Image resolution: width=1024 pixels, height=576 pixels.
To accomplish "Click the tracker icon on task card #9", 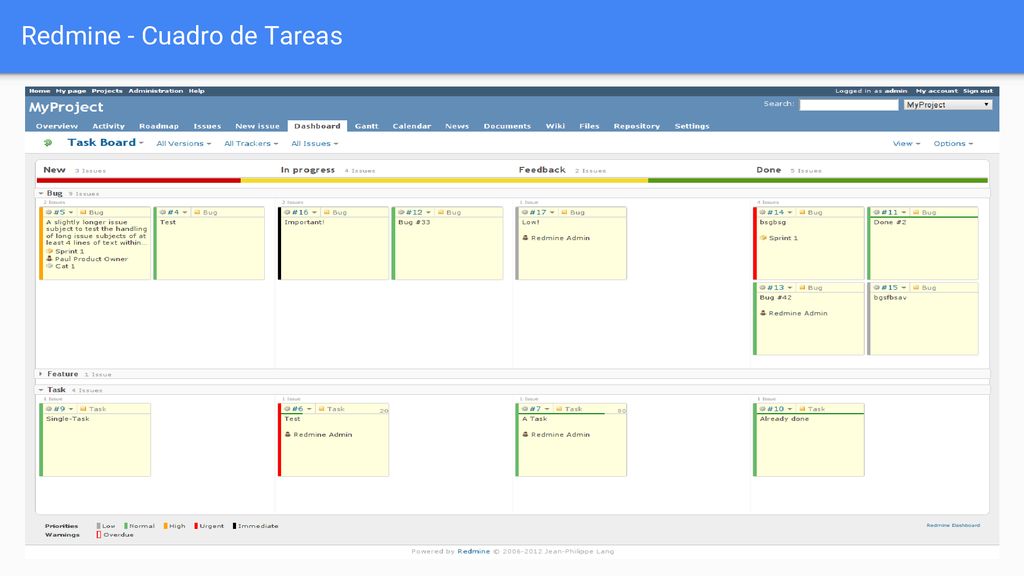I will 83,409.
